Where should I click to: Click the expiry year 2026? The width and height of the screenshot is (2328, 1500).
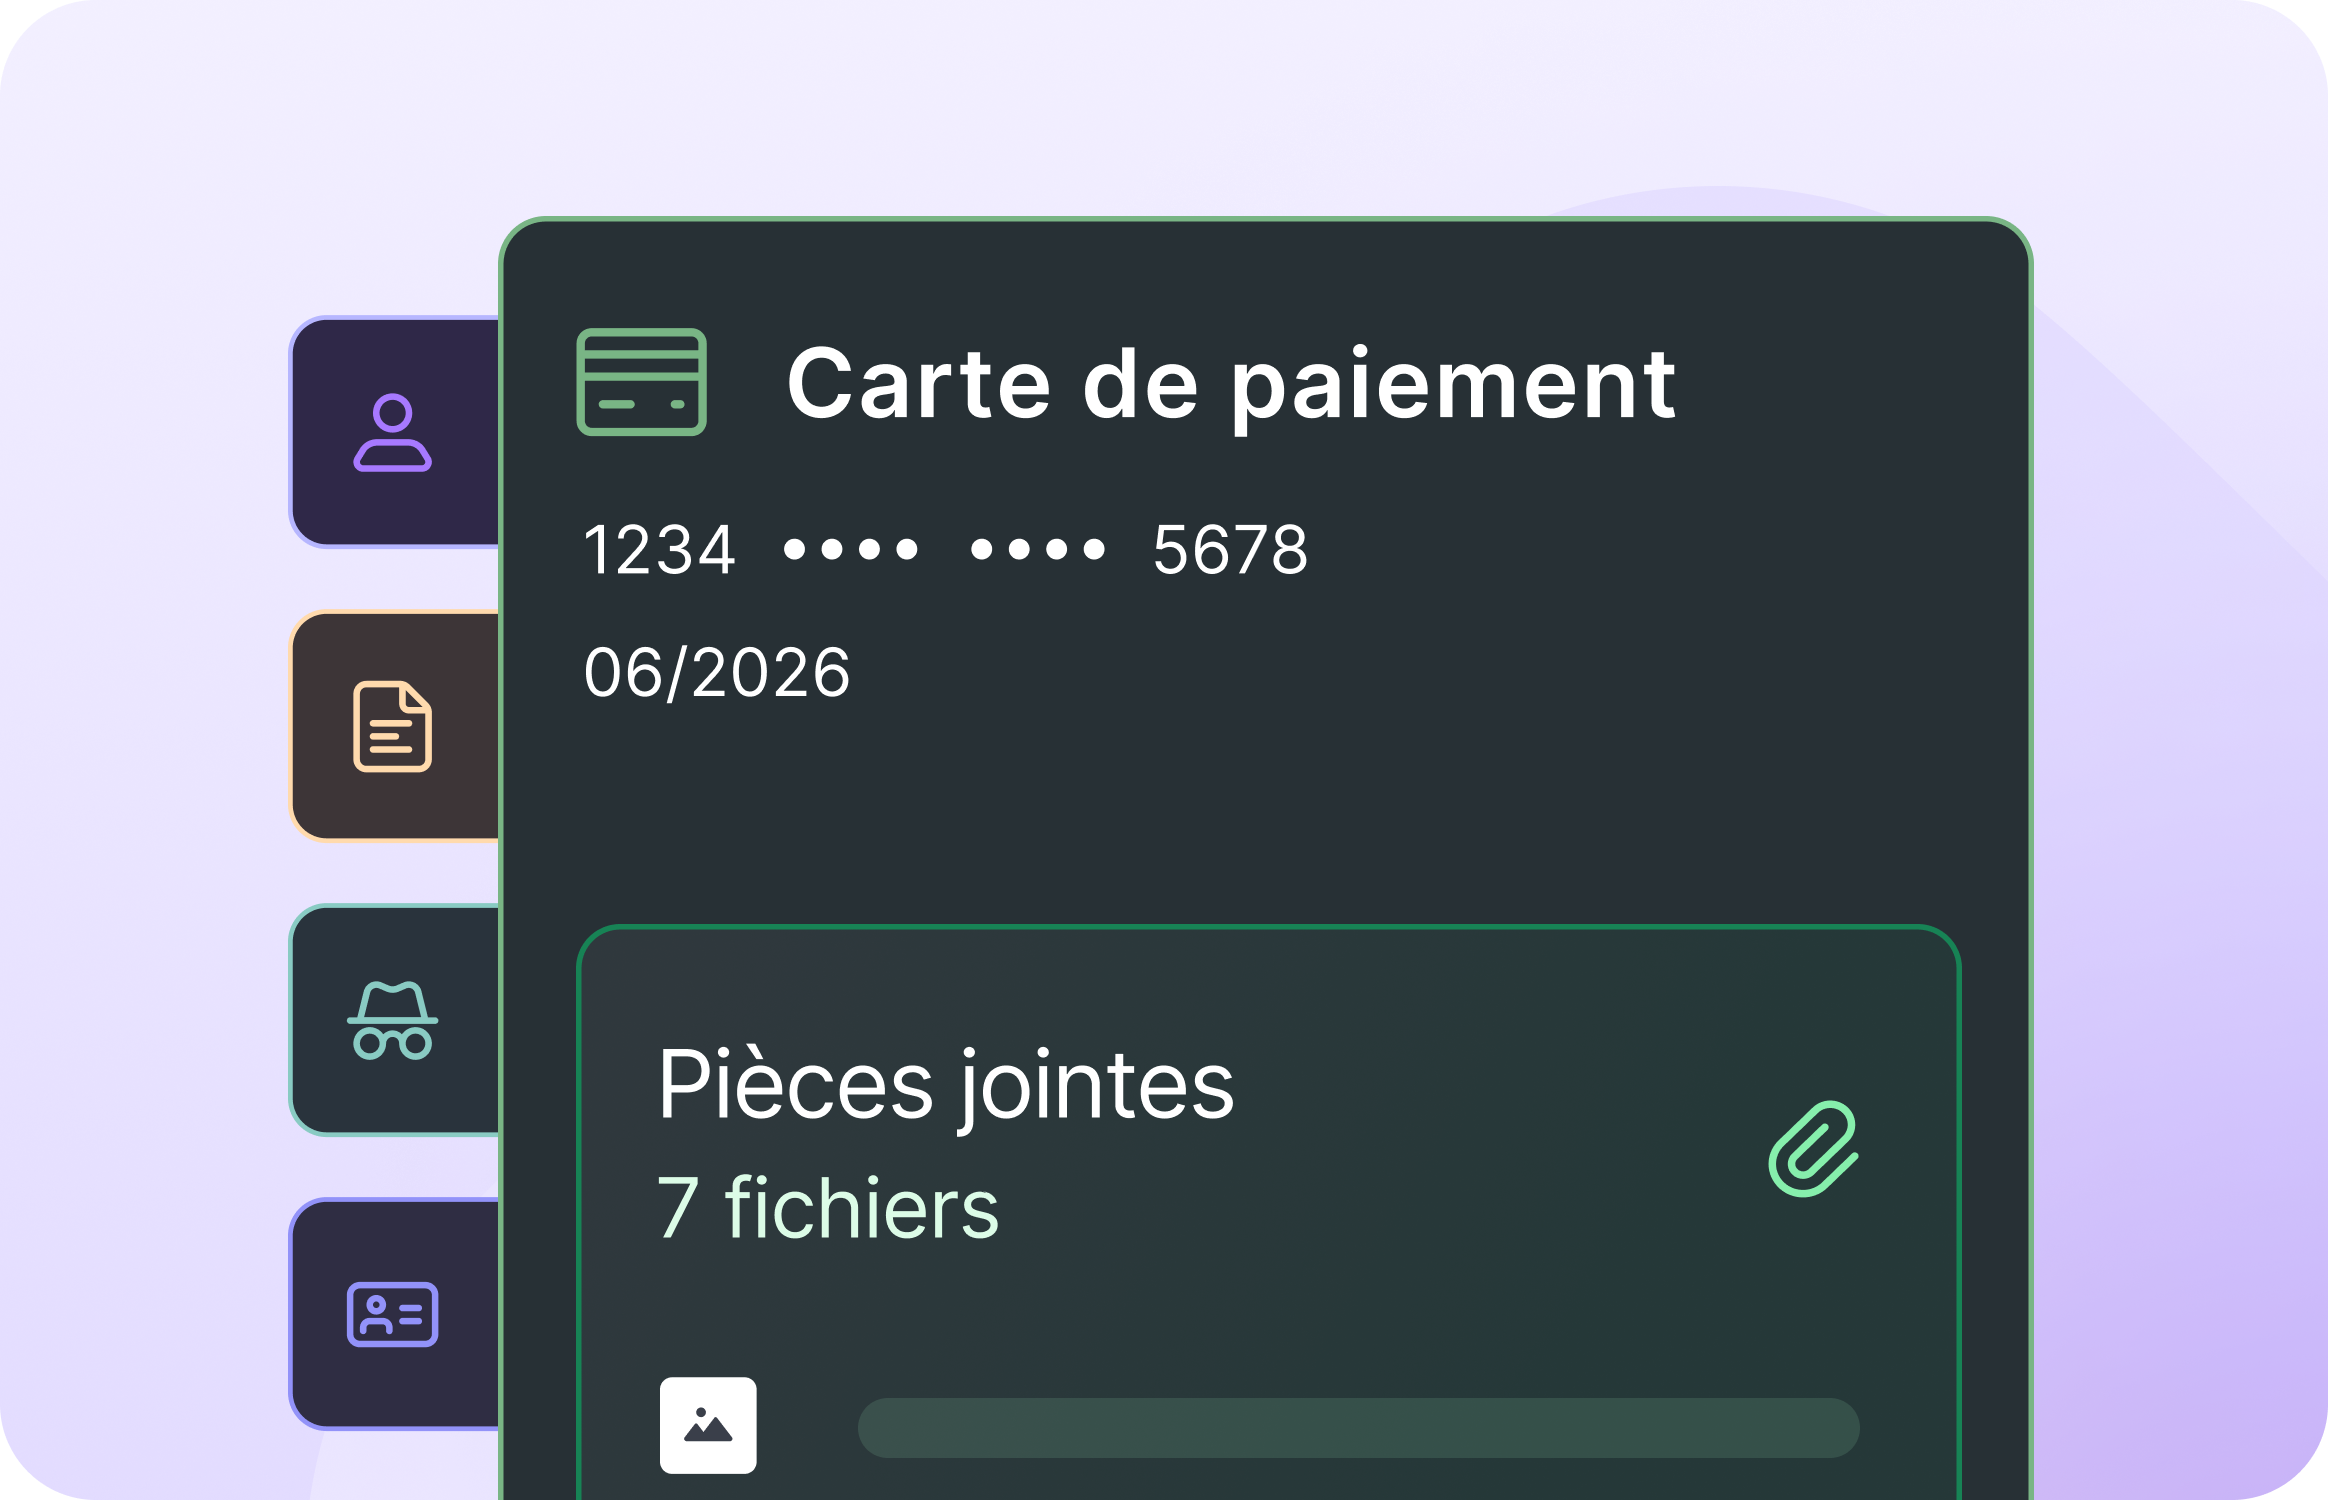click(x=770, y=672)
